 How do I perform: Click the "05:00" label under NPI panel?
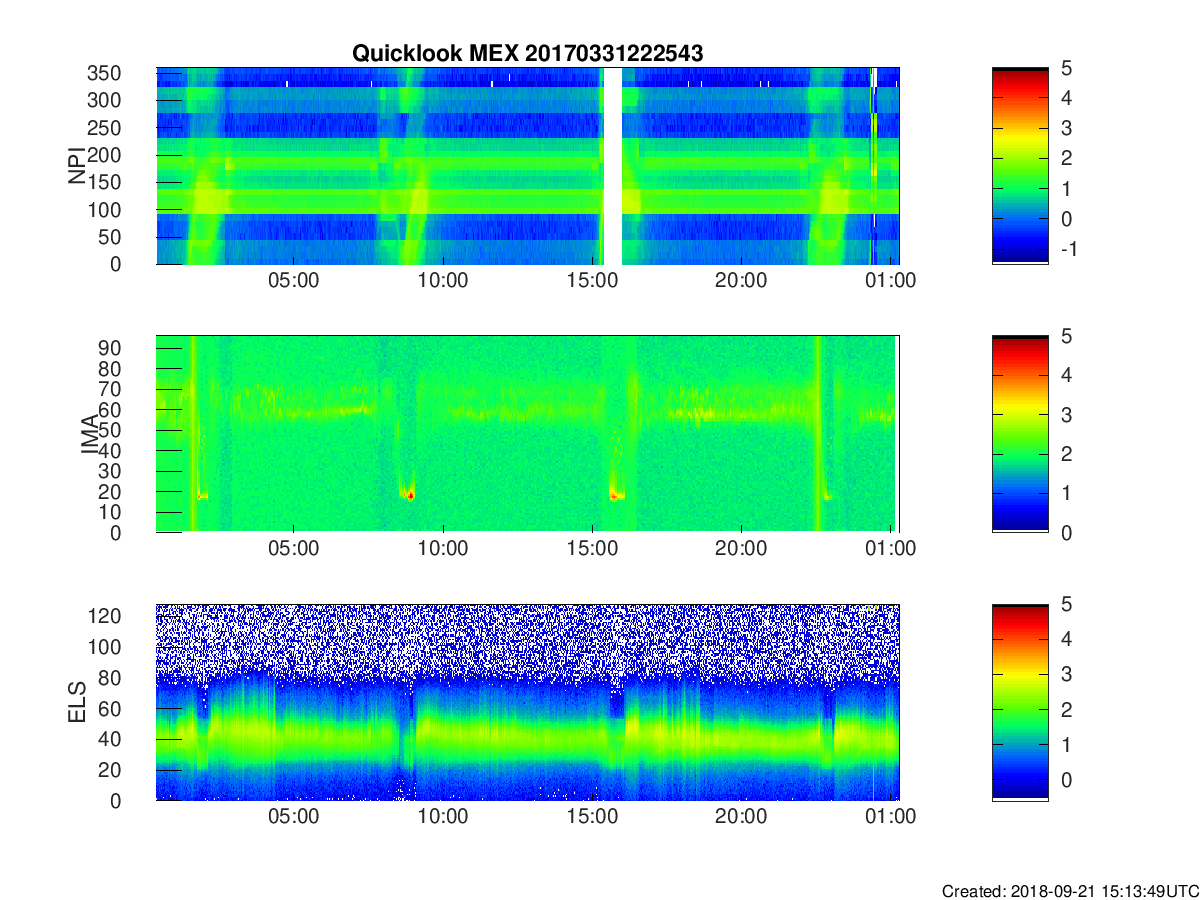coord(294,281)
